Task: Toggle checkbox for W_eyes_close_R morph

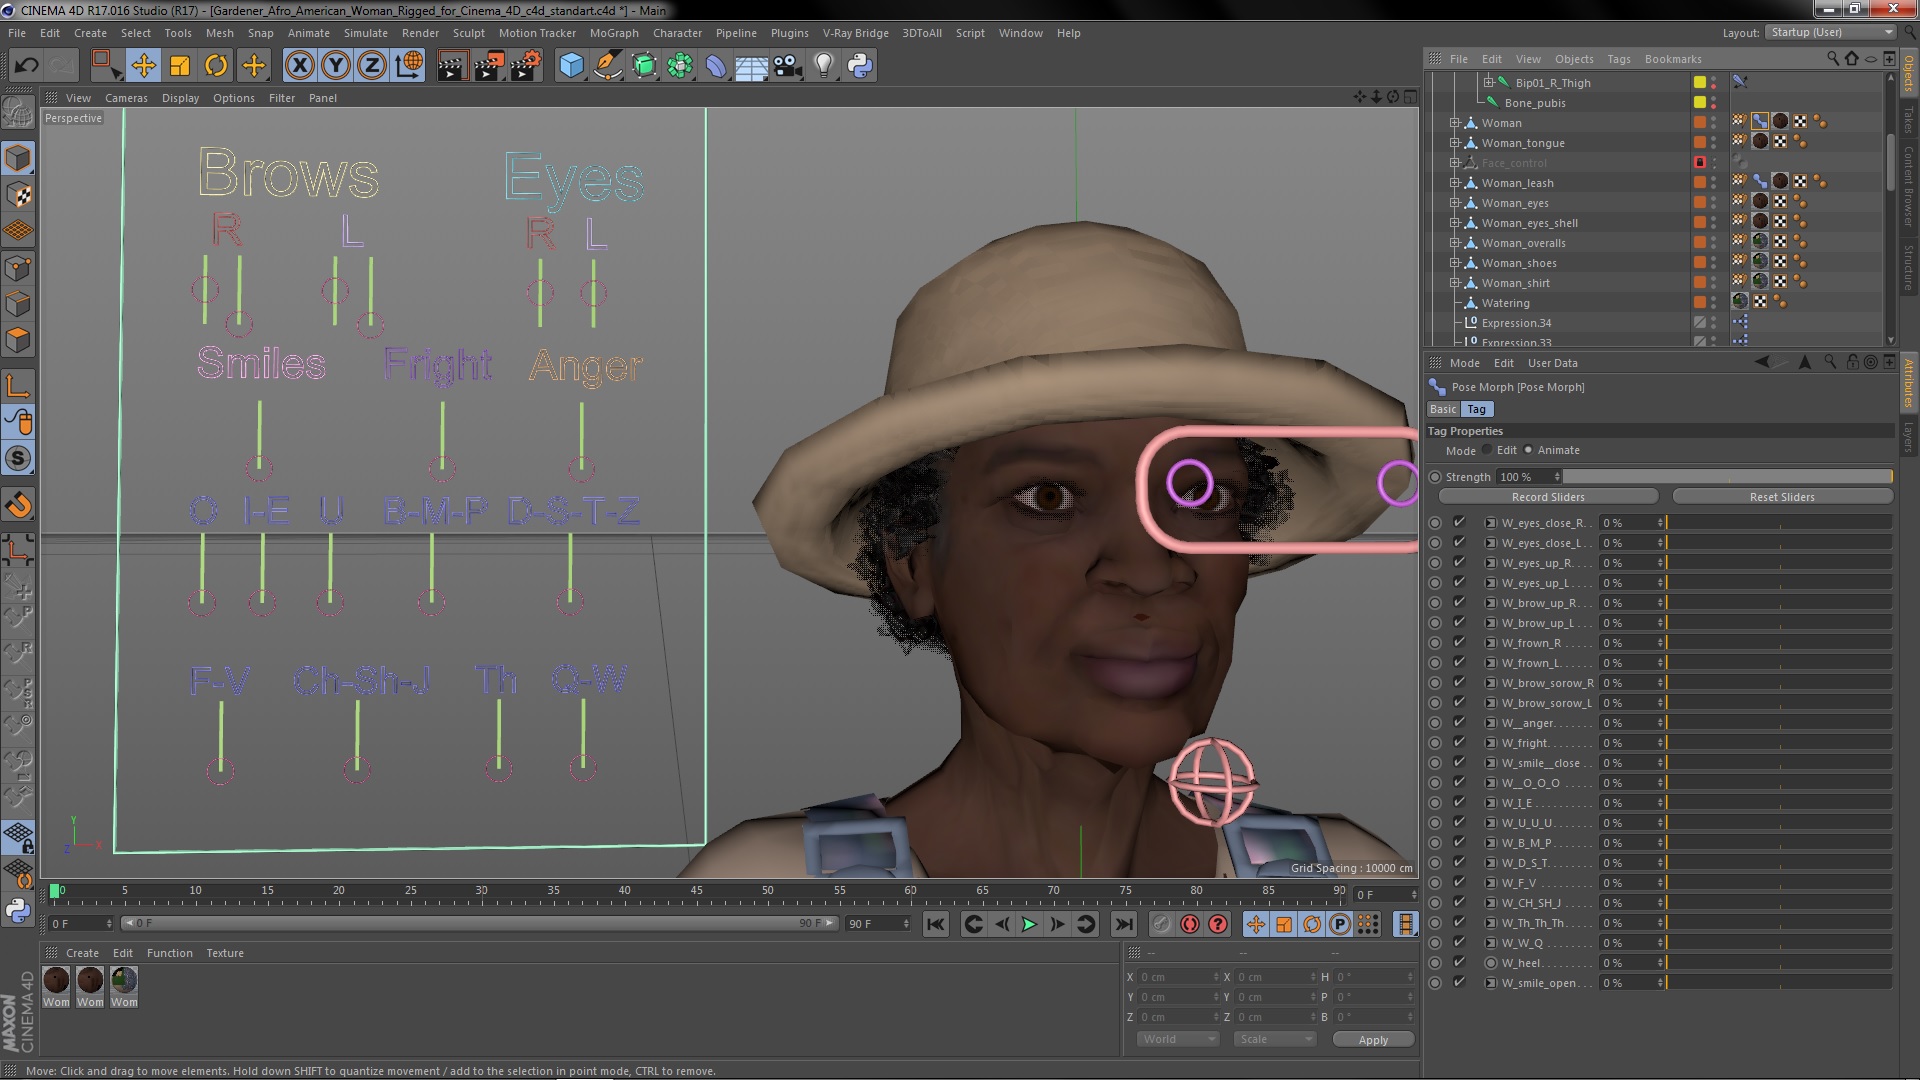Action: click(1459, 522)
